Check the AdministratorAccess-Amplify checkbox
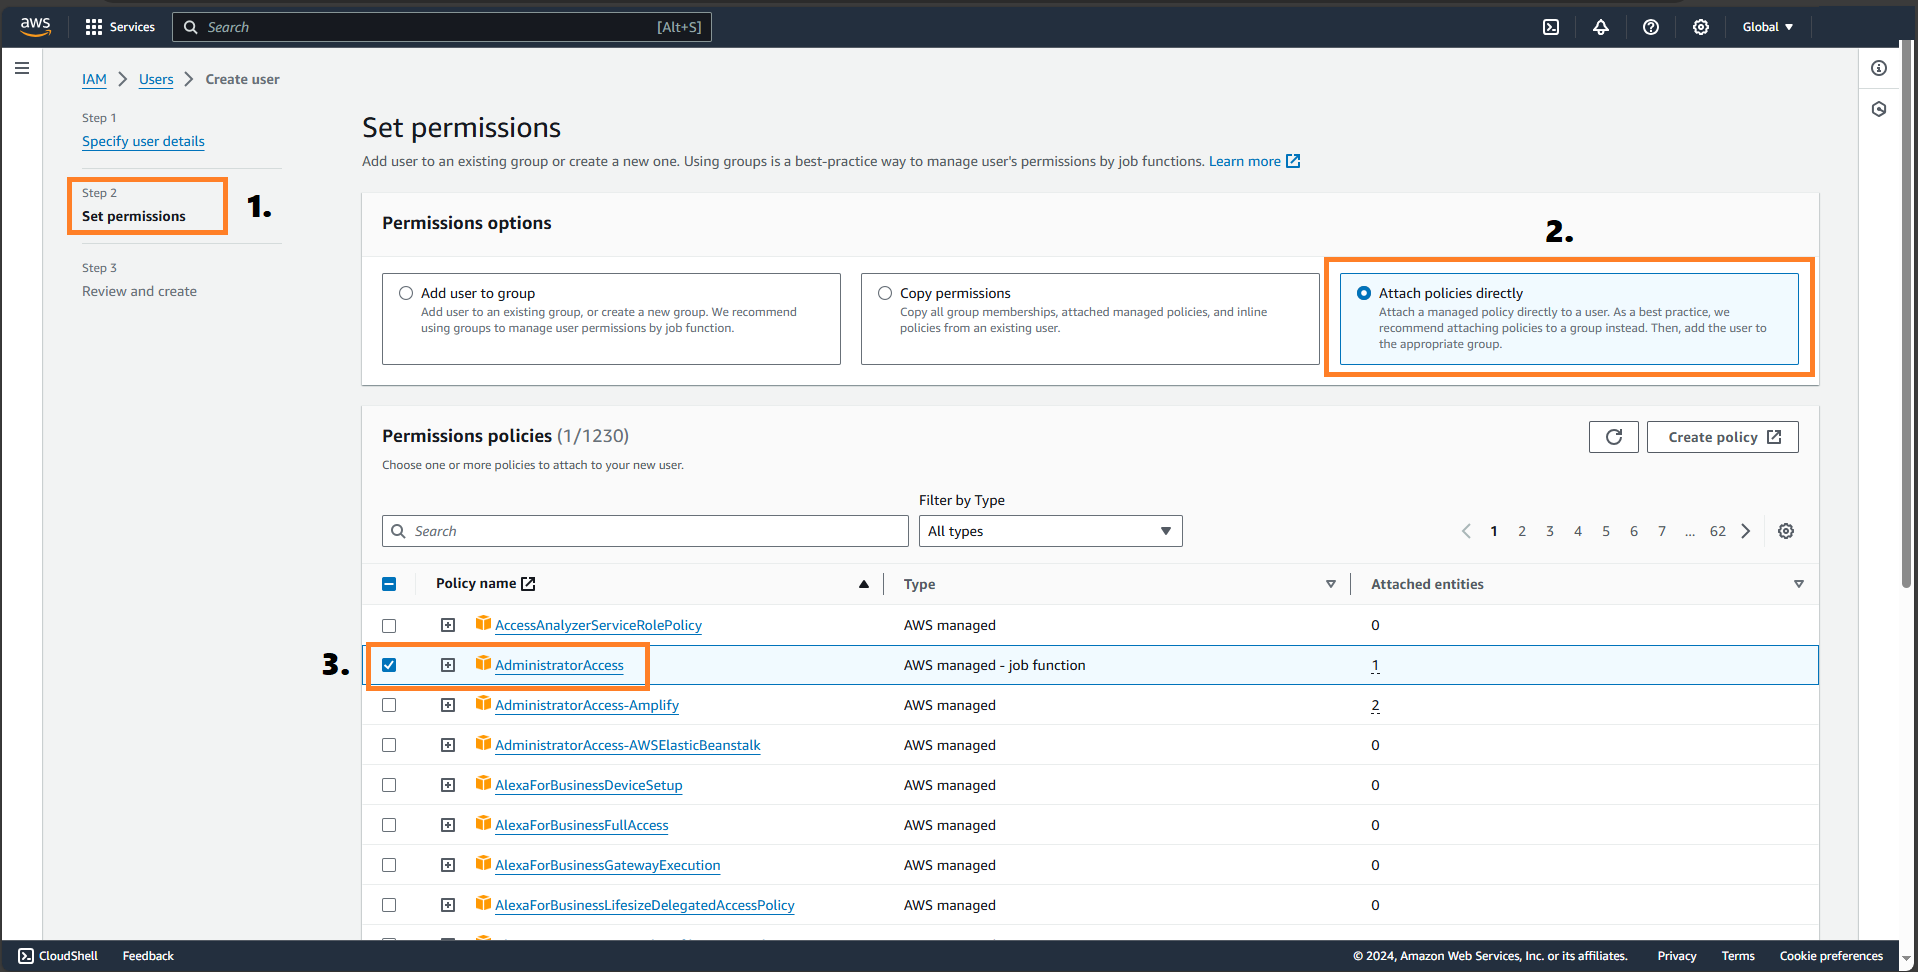Screen dimensions: 1920x972 pos(389,705)
